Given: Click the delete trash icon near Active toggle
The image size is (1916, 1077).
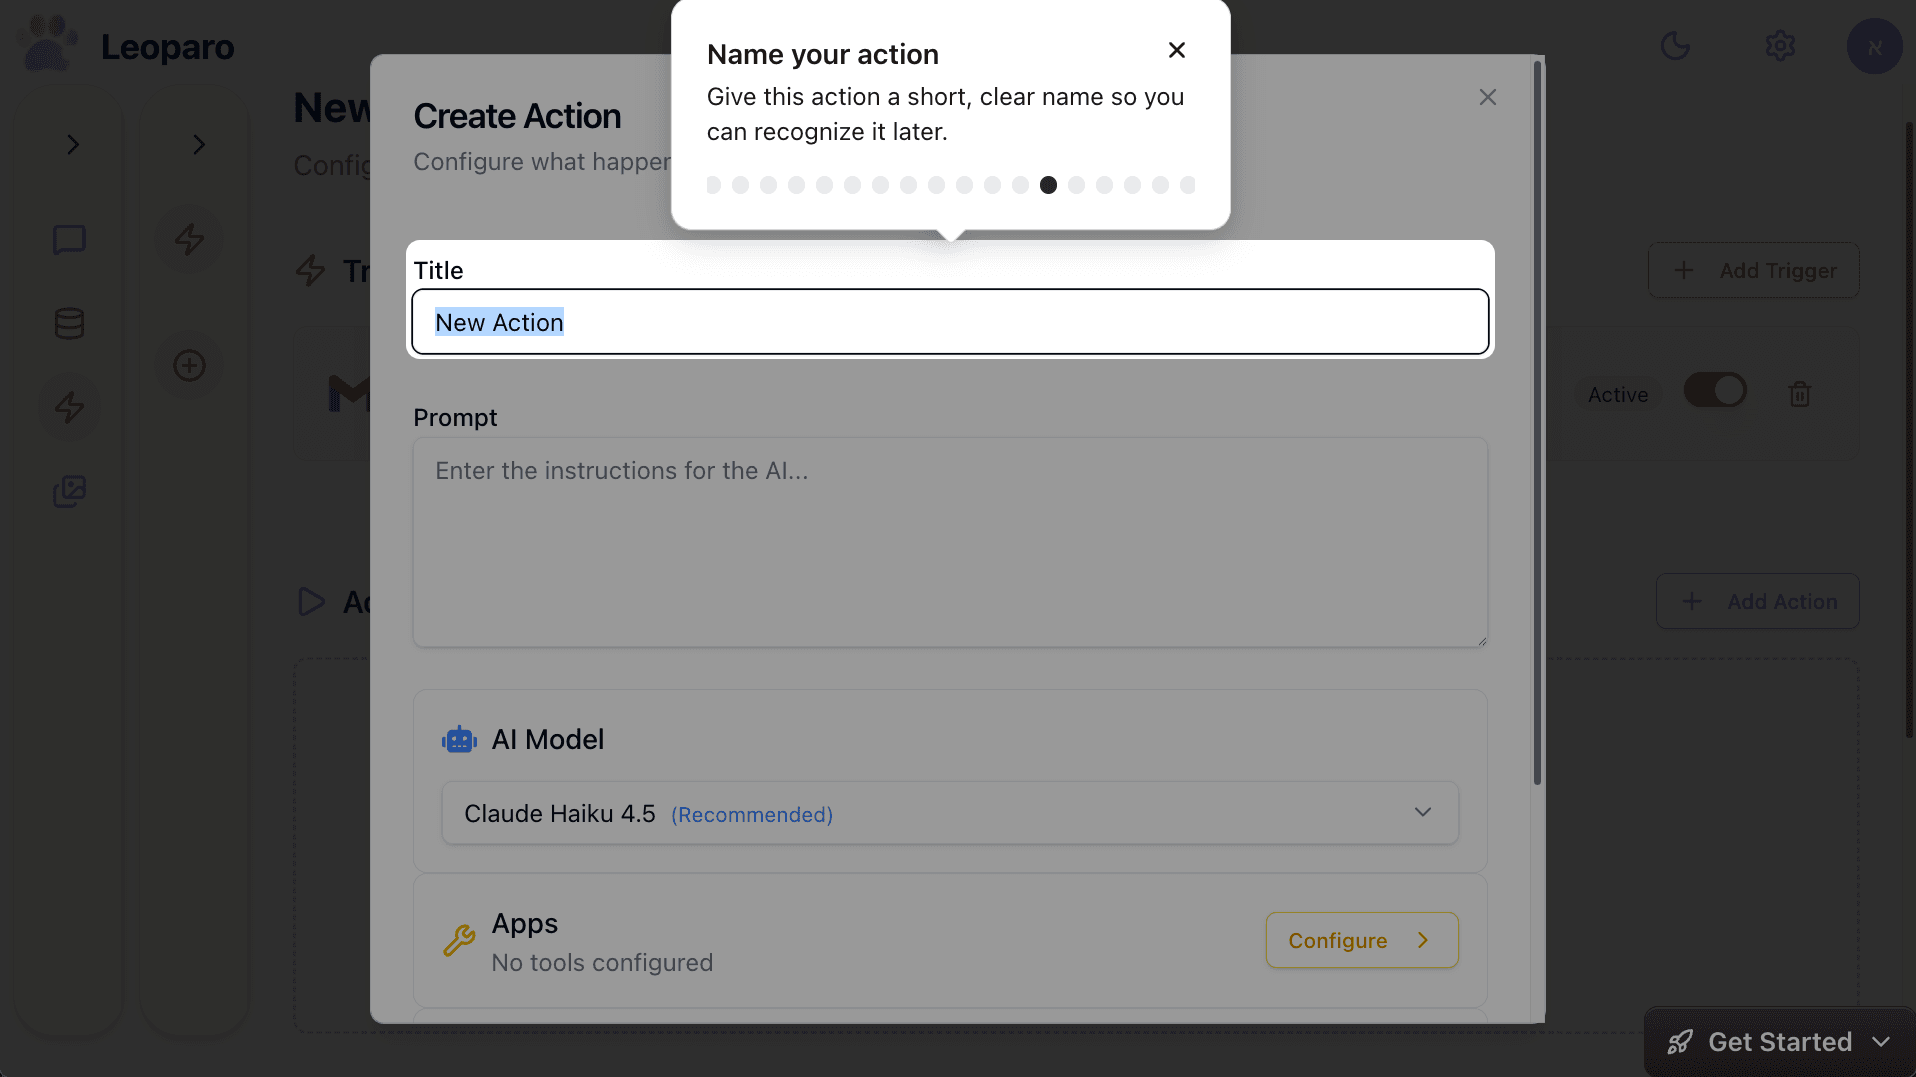Looking at the screenshot, I should point(1799,393).
